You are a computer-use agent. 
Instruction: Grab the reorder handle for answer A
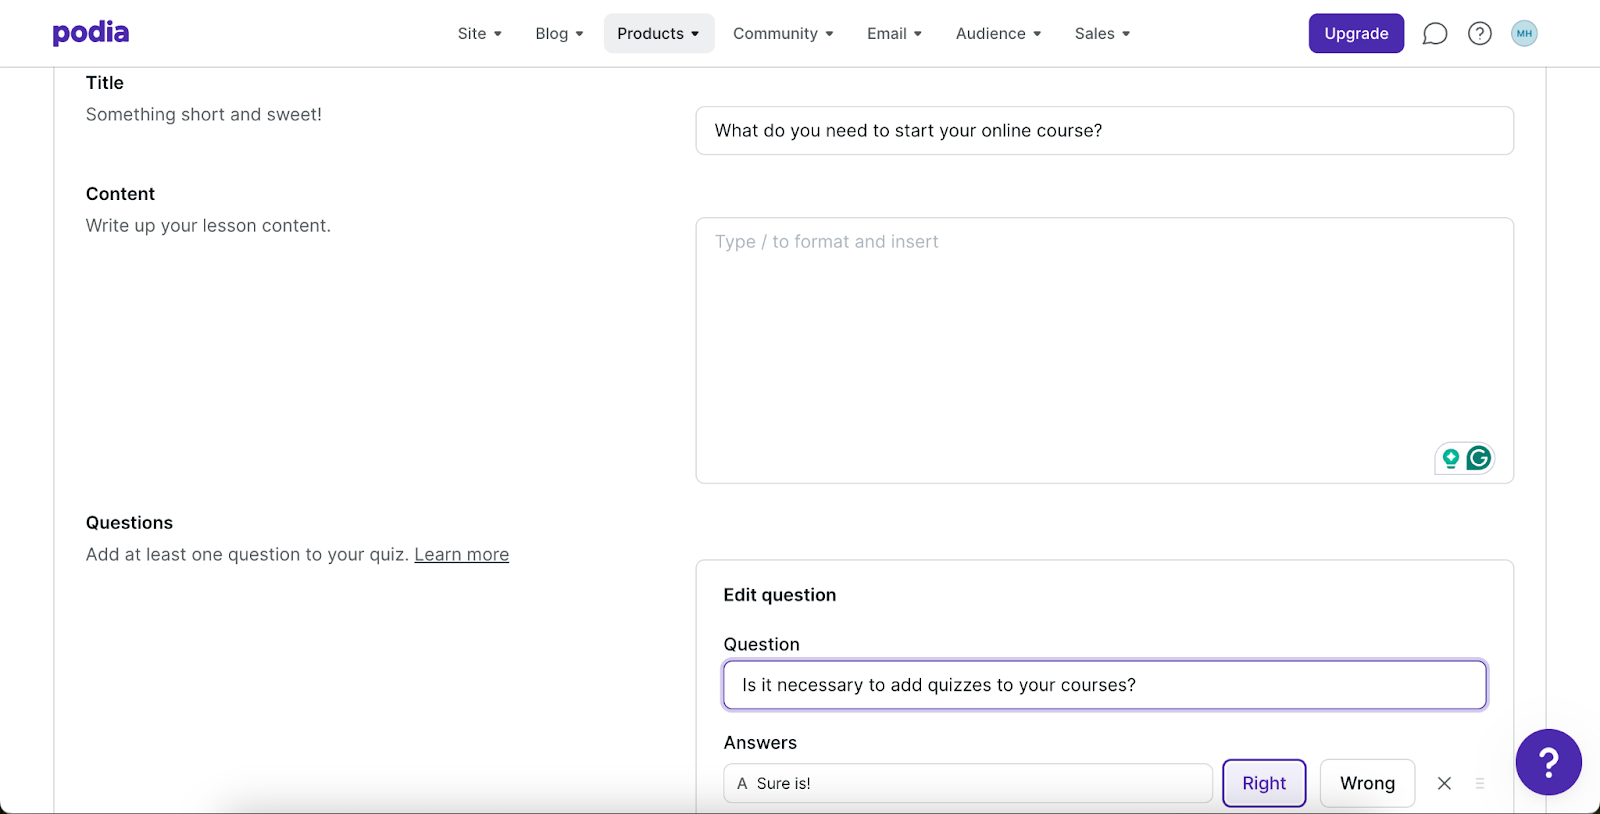click(x=1480, y=783)
